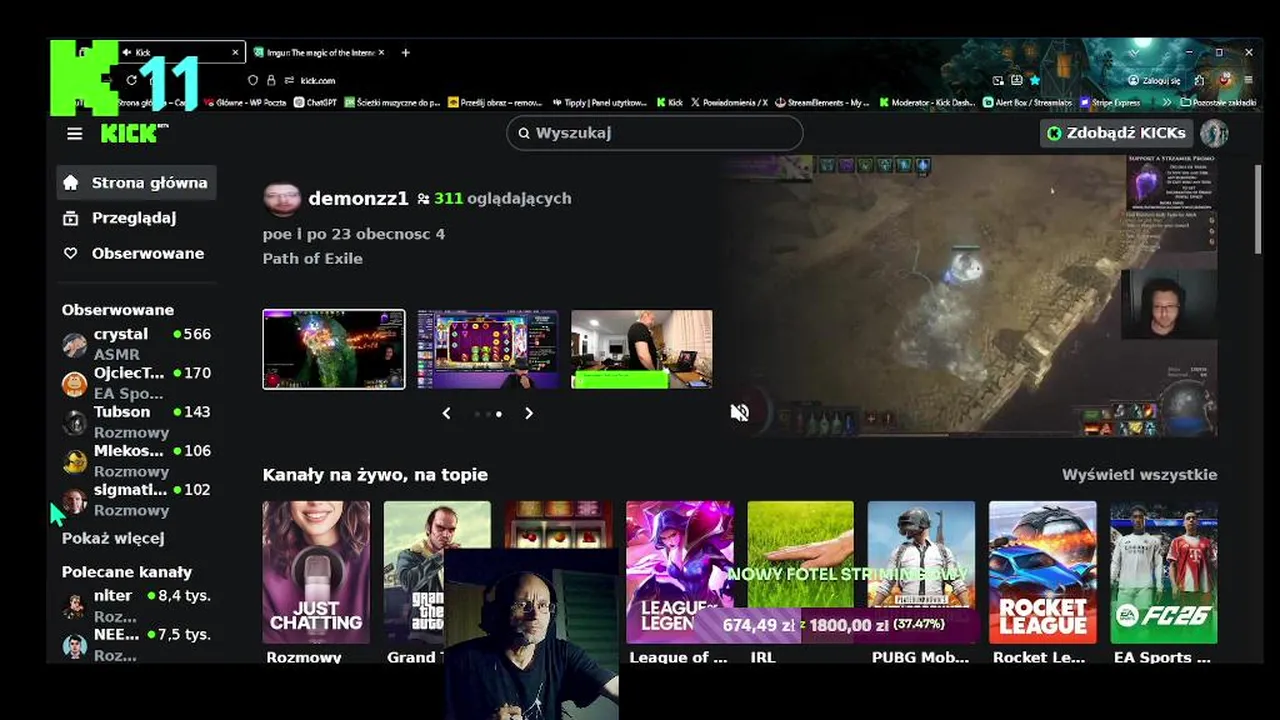Click picture-in-picture toolbar icon
The height and width of the screenshot is (720, 1280).
coord(999,80)
